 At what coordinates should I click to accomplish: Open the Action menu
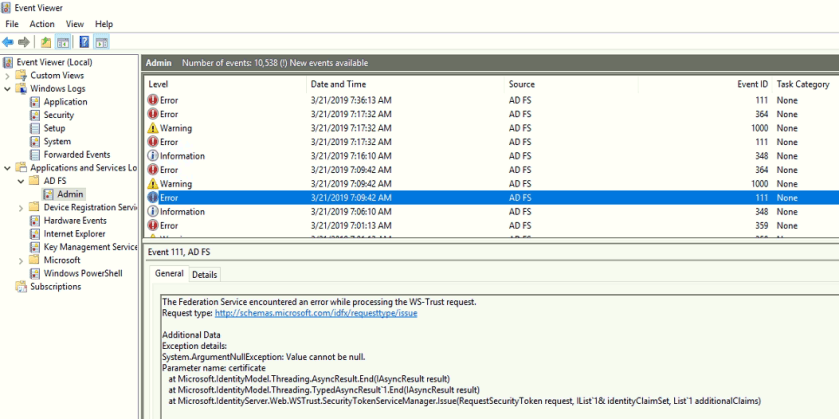point(42,24)
